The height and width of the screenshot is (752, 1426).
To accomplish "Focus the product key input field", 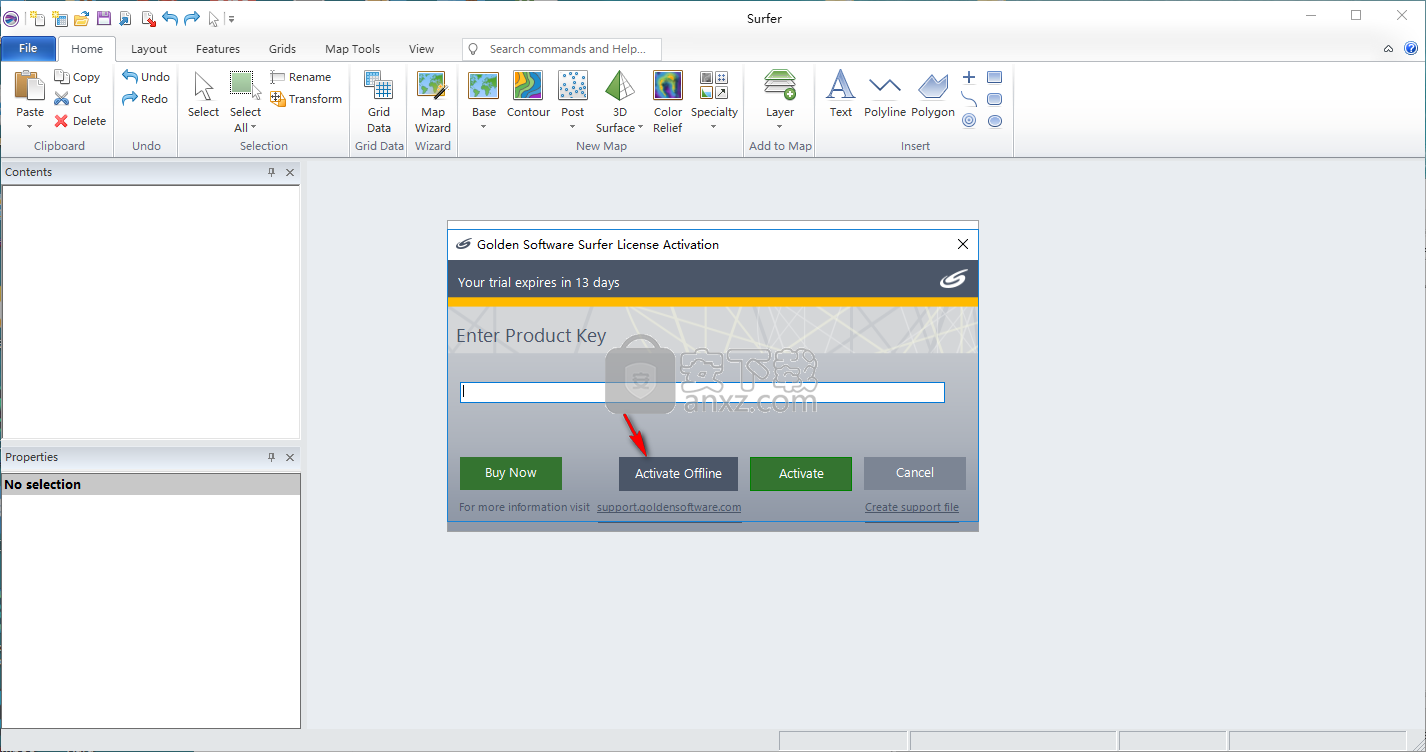I will (702, 392).
